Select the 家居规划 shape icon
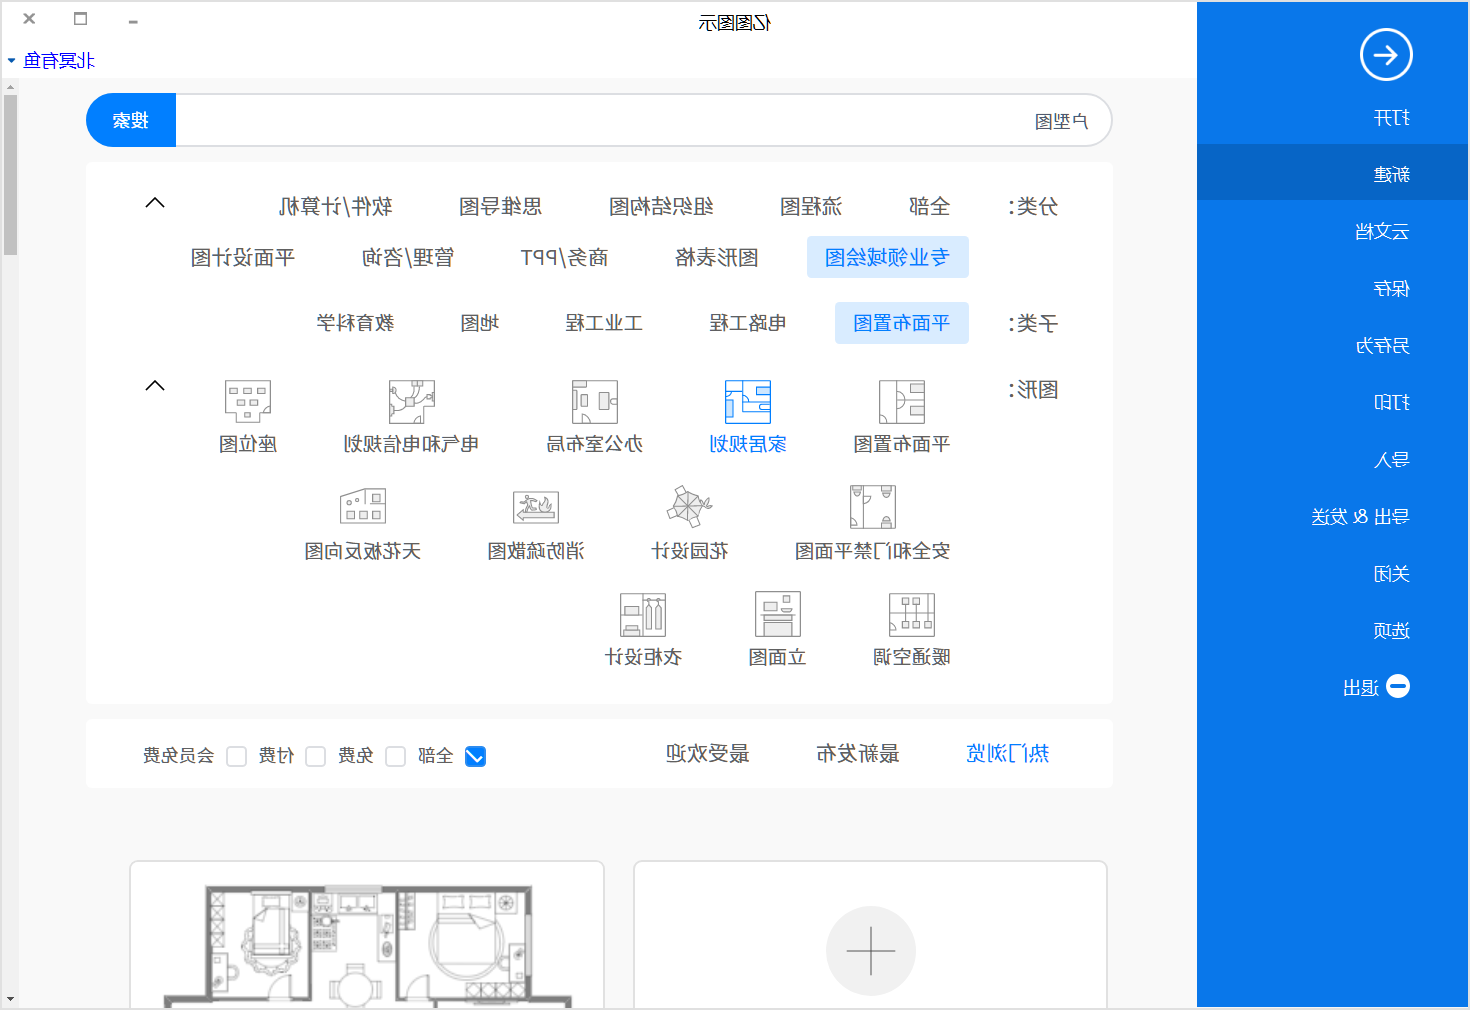Viewport: 1470px width, 1010px height. (x=748, y=402)
